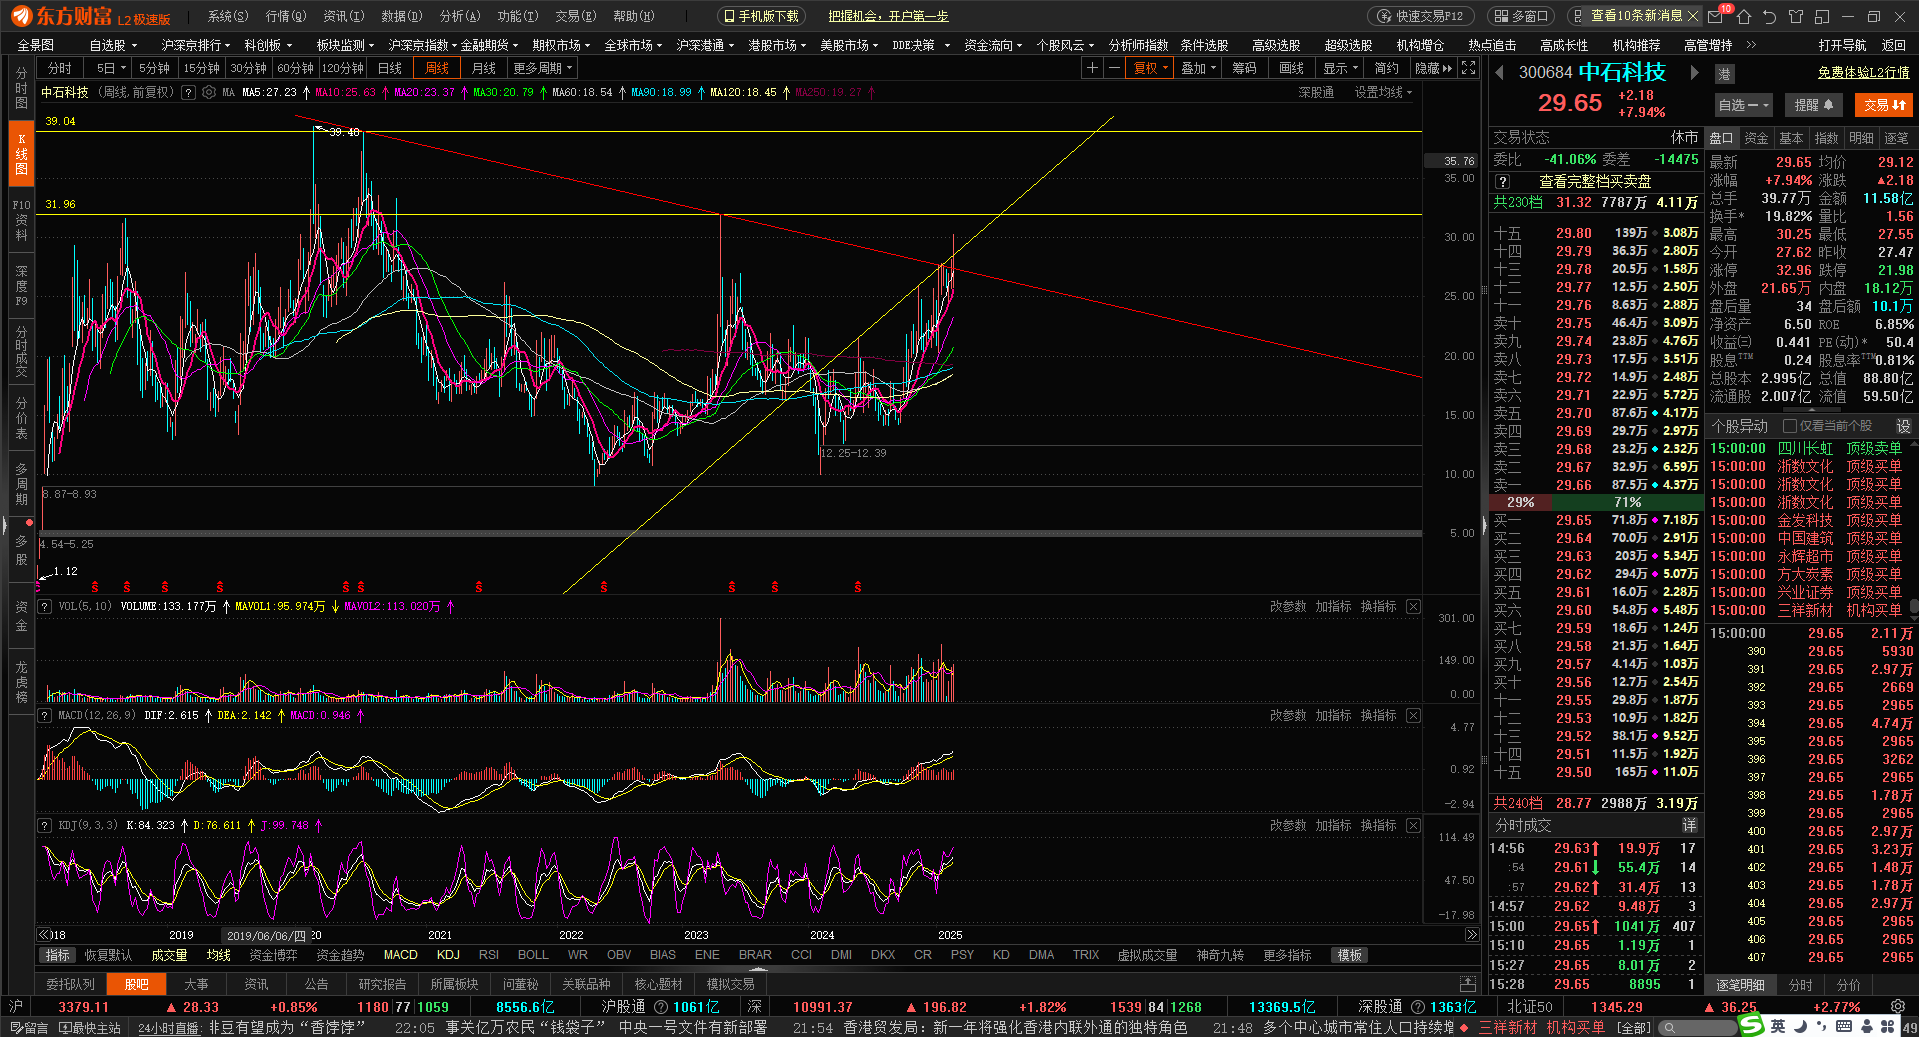1919x1037 pixels.
Task: Open help icon next to MACD(12,26,9)
Action: point(44,715)
